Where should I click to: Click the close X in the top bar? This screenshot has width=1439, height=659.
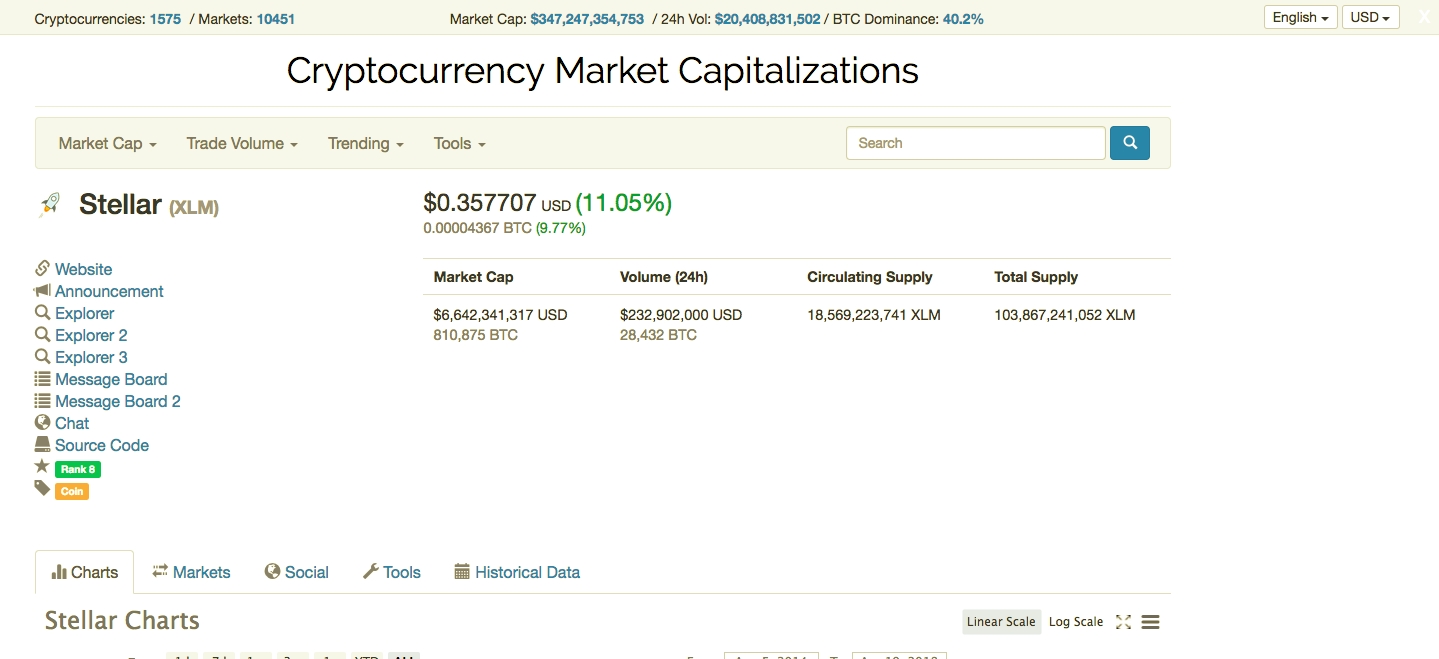tap(1424, 18)
